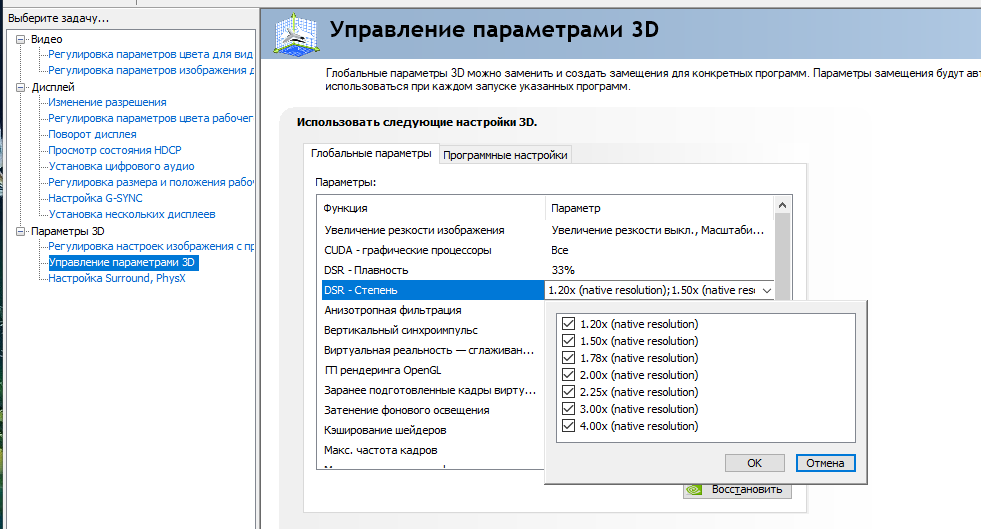Viewport: 981px width, 529px height.
Task: Select Заранее подготовленные кадры виртуальной реальности row
Action: (433, 390)
